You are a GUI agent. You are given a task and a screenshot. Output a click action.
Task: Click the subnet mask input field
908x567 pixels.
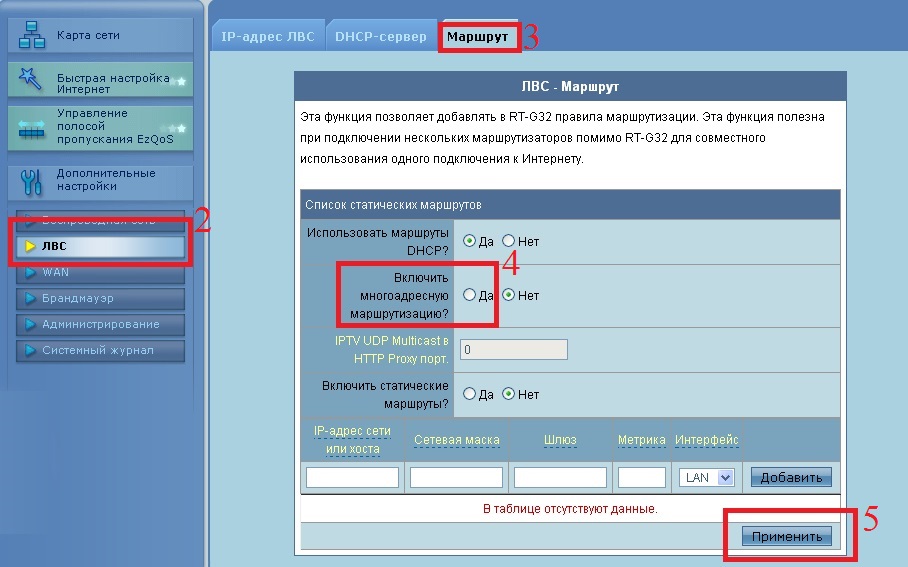(x=456, y=477)
